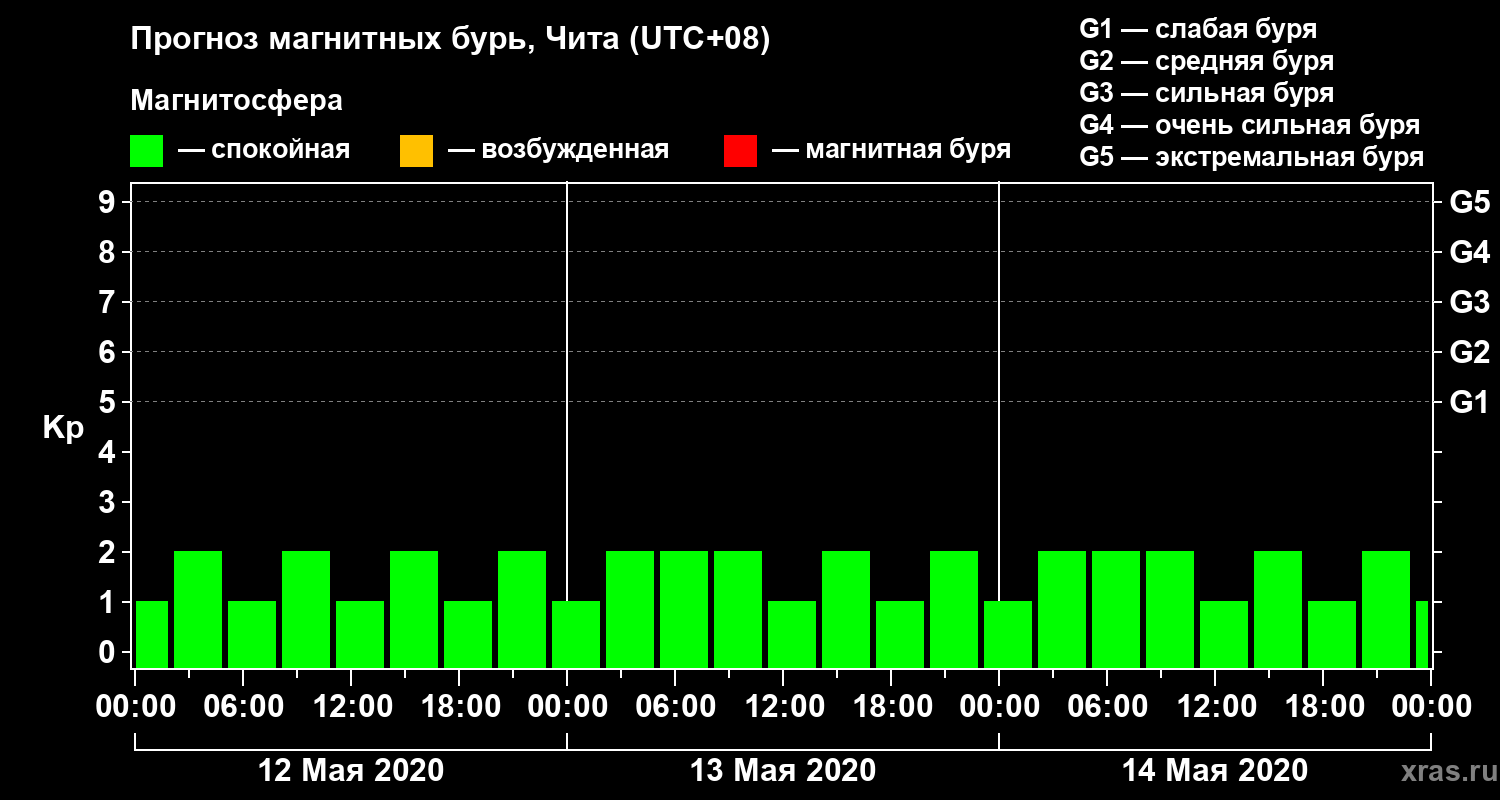Click the red 'магнитная буря' legend swatch

coord(740,151)
